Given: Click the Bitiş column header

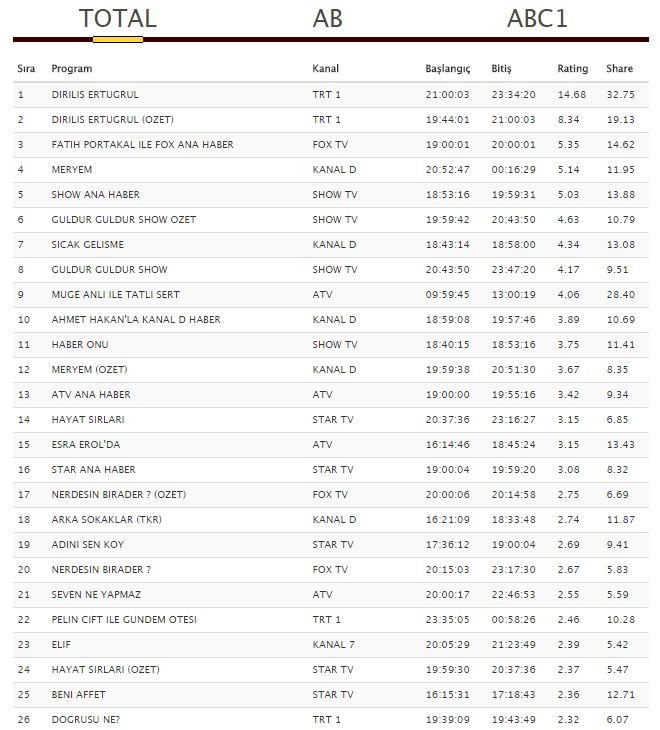Looking at the screenshot, I should pyautogui.click(x=501, y=69).
